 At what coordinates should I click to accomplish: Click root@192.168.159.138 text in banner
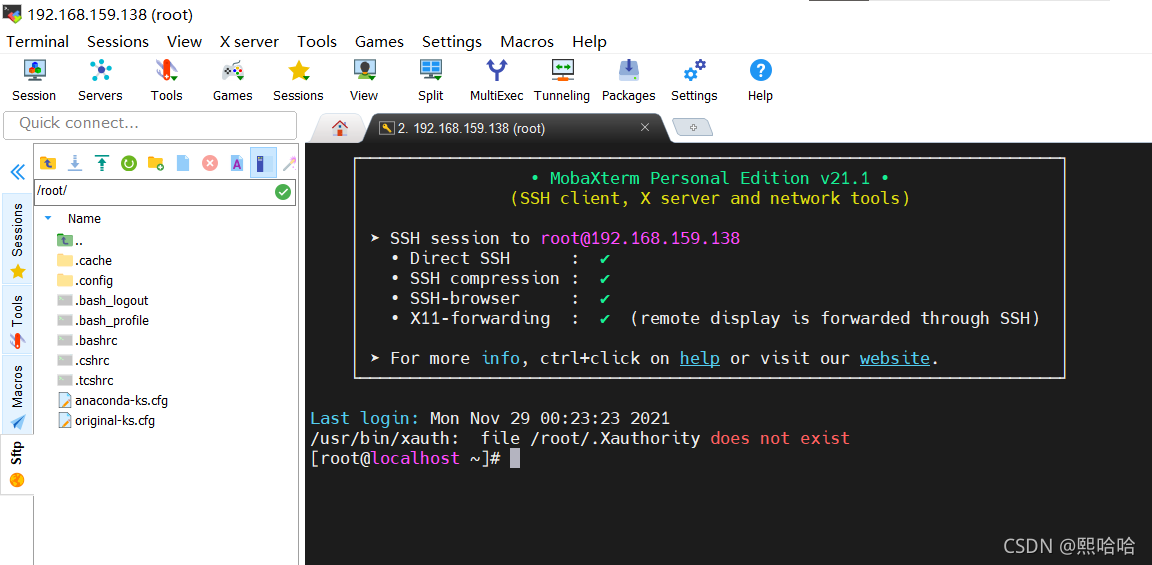click(x=640, y=238)
